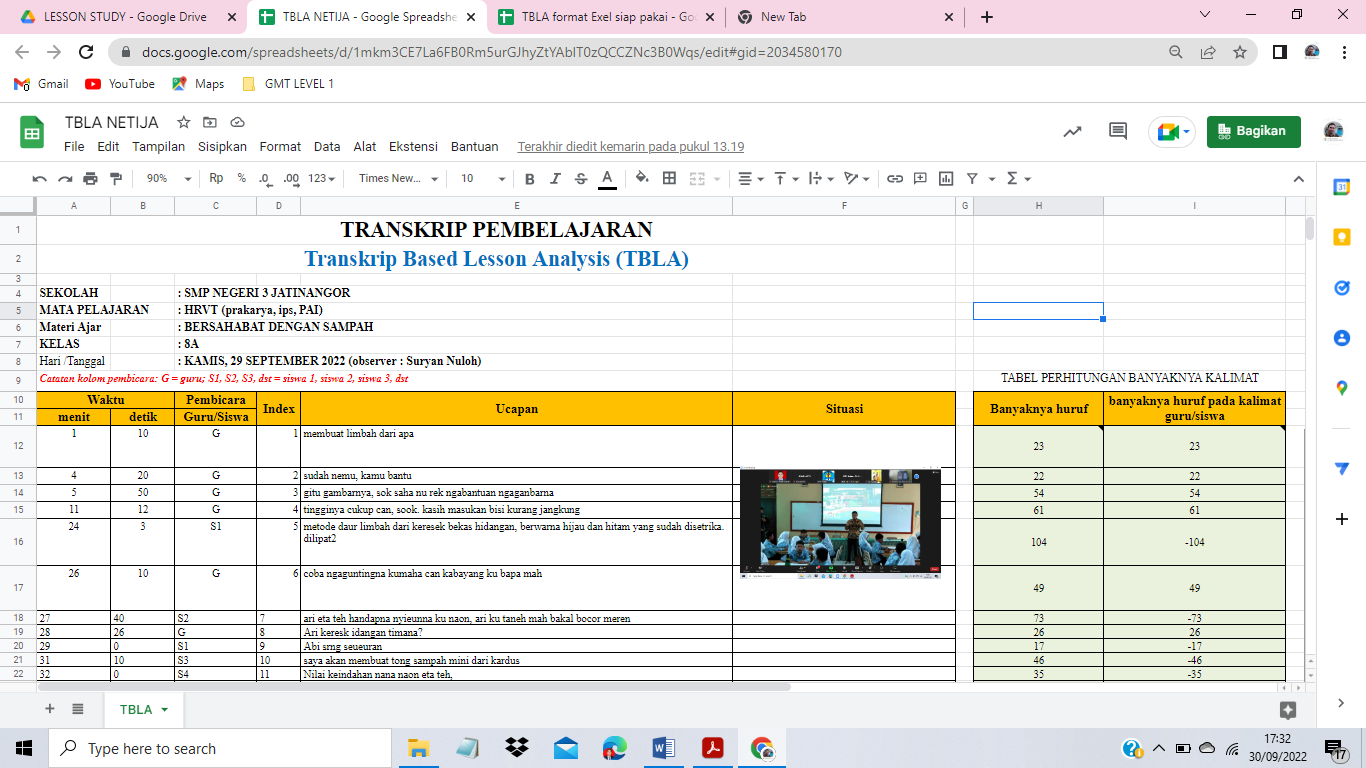Image resolution: width=1366 pixels, height=768 pixels.
Task: Open the Sisipkan menu
Action: point(222,146)
